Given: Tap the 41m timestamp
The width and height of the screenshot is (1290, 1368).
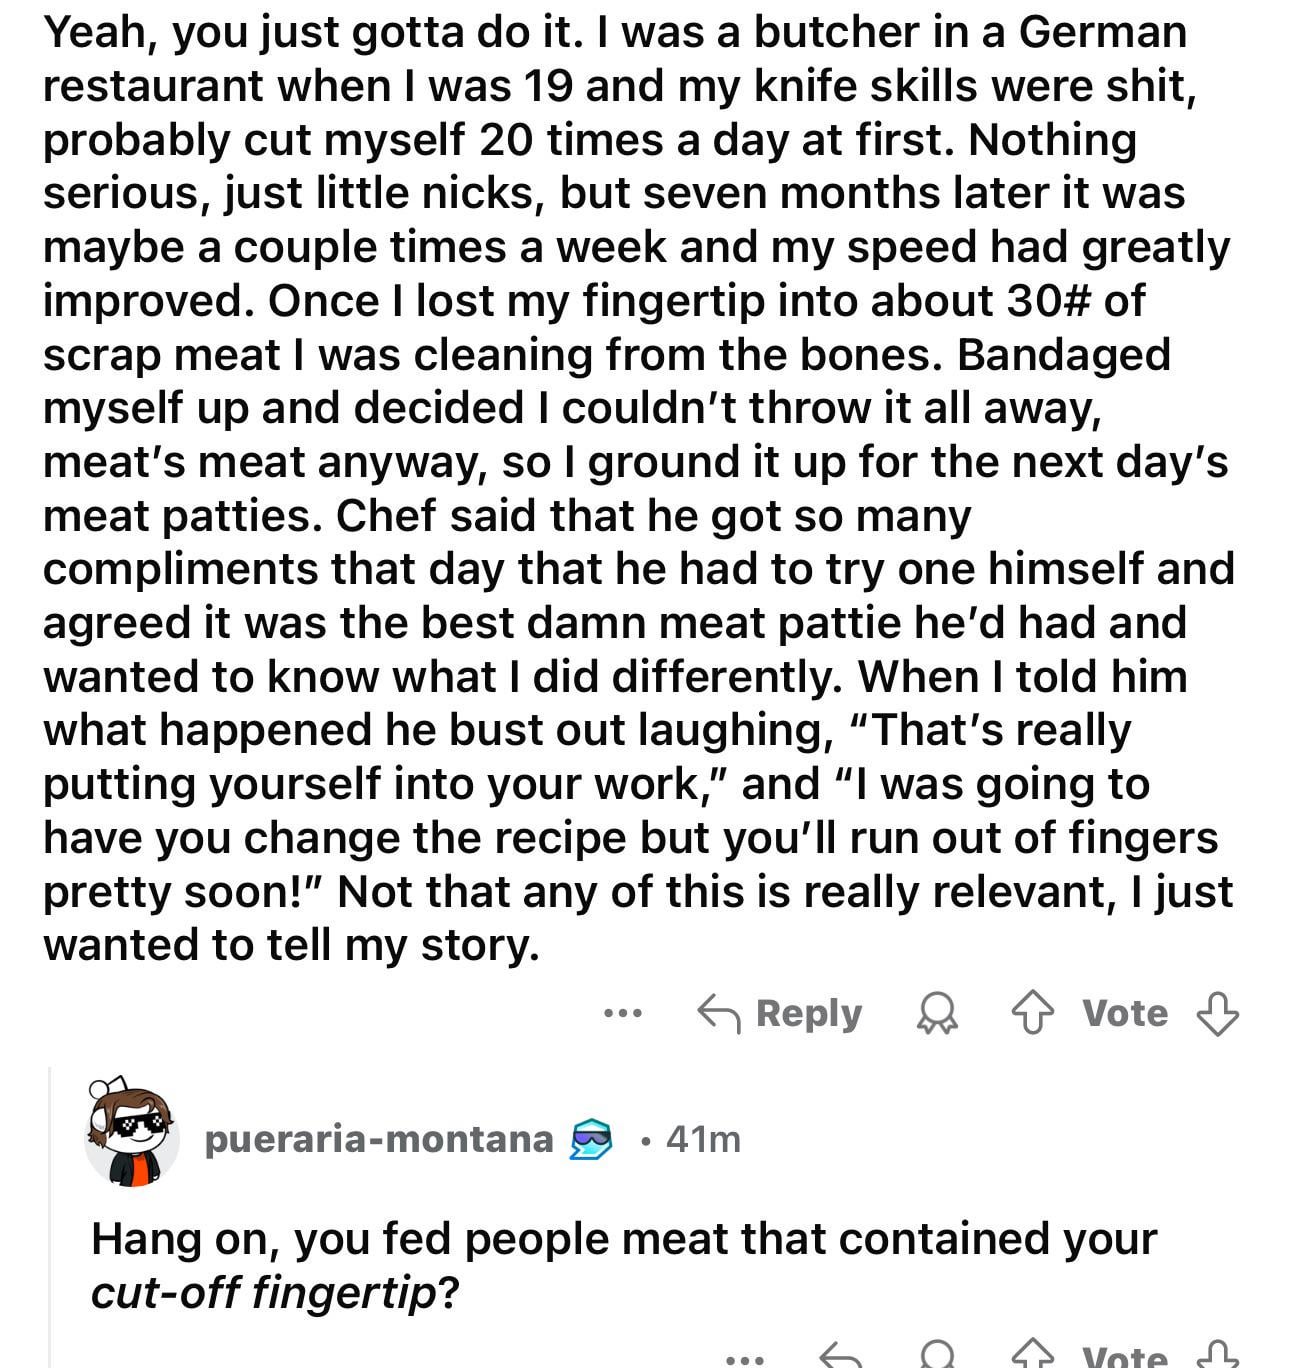Looking at the screenshot, I should [703, 1139].
